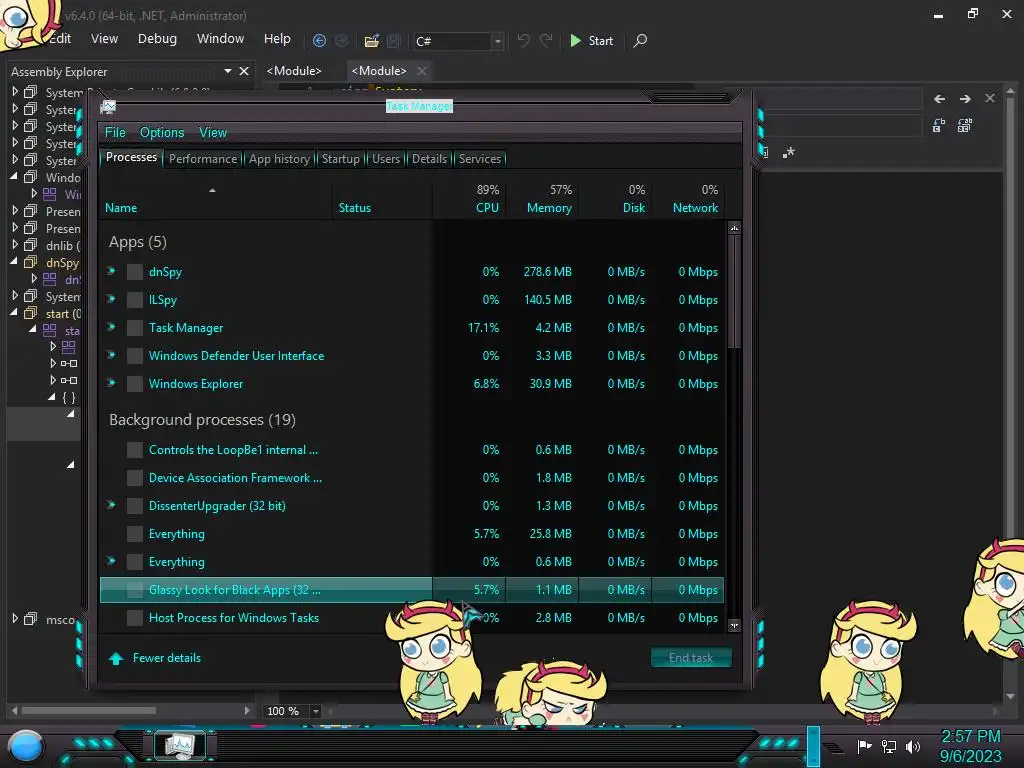Open Task Manager taskbar icon
This screenshot has height=768, width=1024.
(180, 745)
